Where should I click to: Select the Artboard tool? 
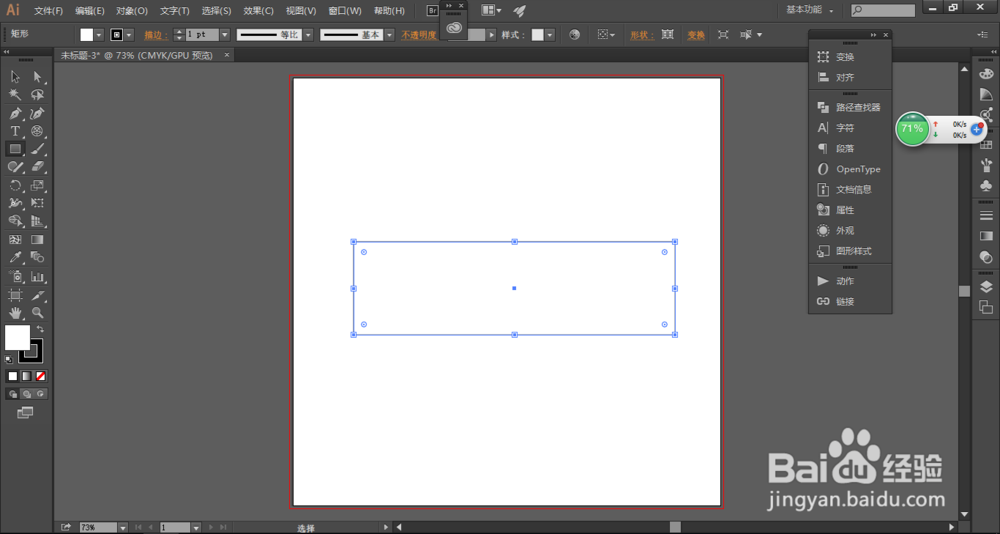click(x=15, y=295)
